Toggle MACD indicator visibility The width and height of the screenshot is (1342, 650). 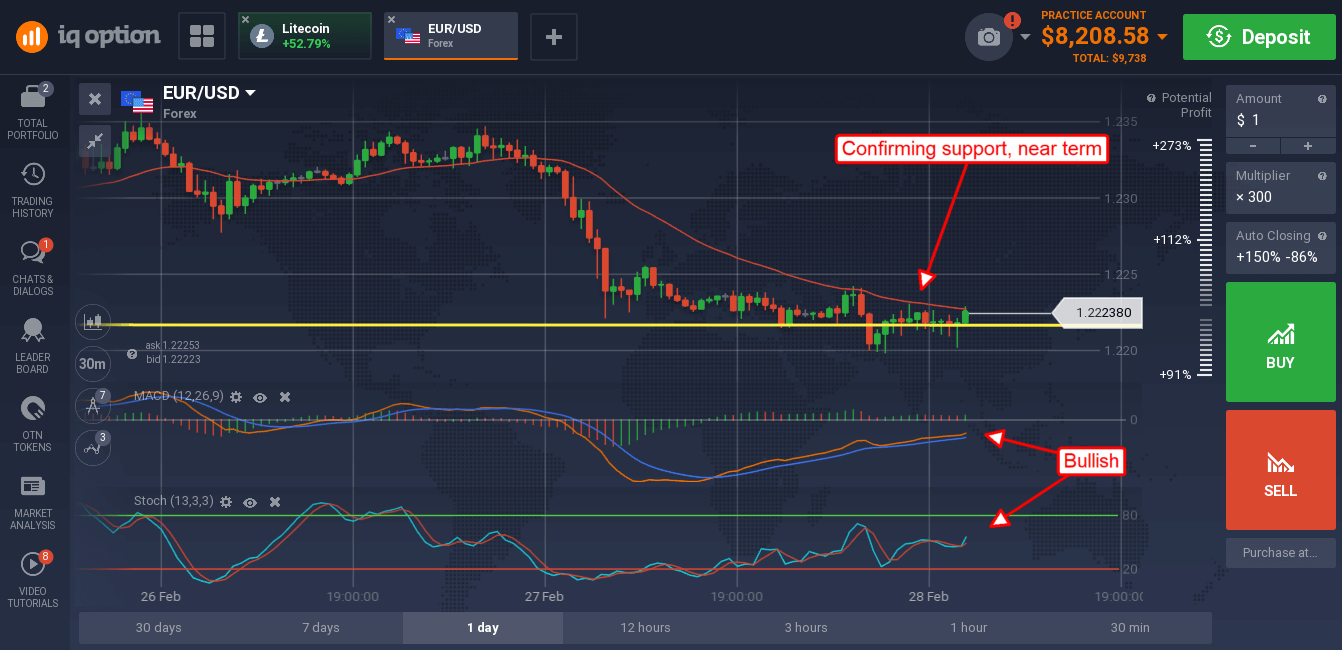(260, 397)
